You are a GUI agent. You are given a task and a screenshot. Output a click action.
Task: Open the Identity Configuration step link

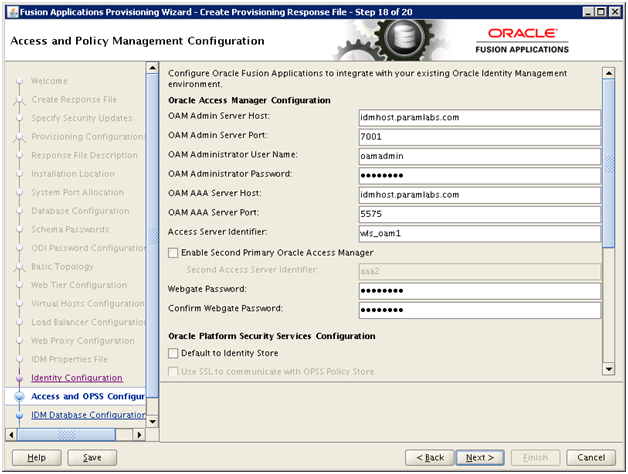pyautogui.click(x=77, y=378)
